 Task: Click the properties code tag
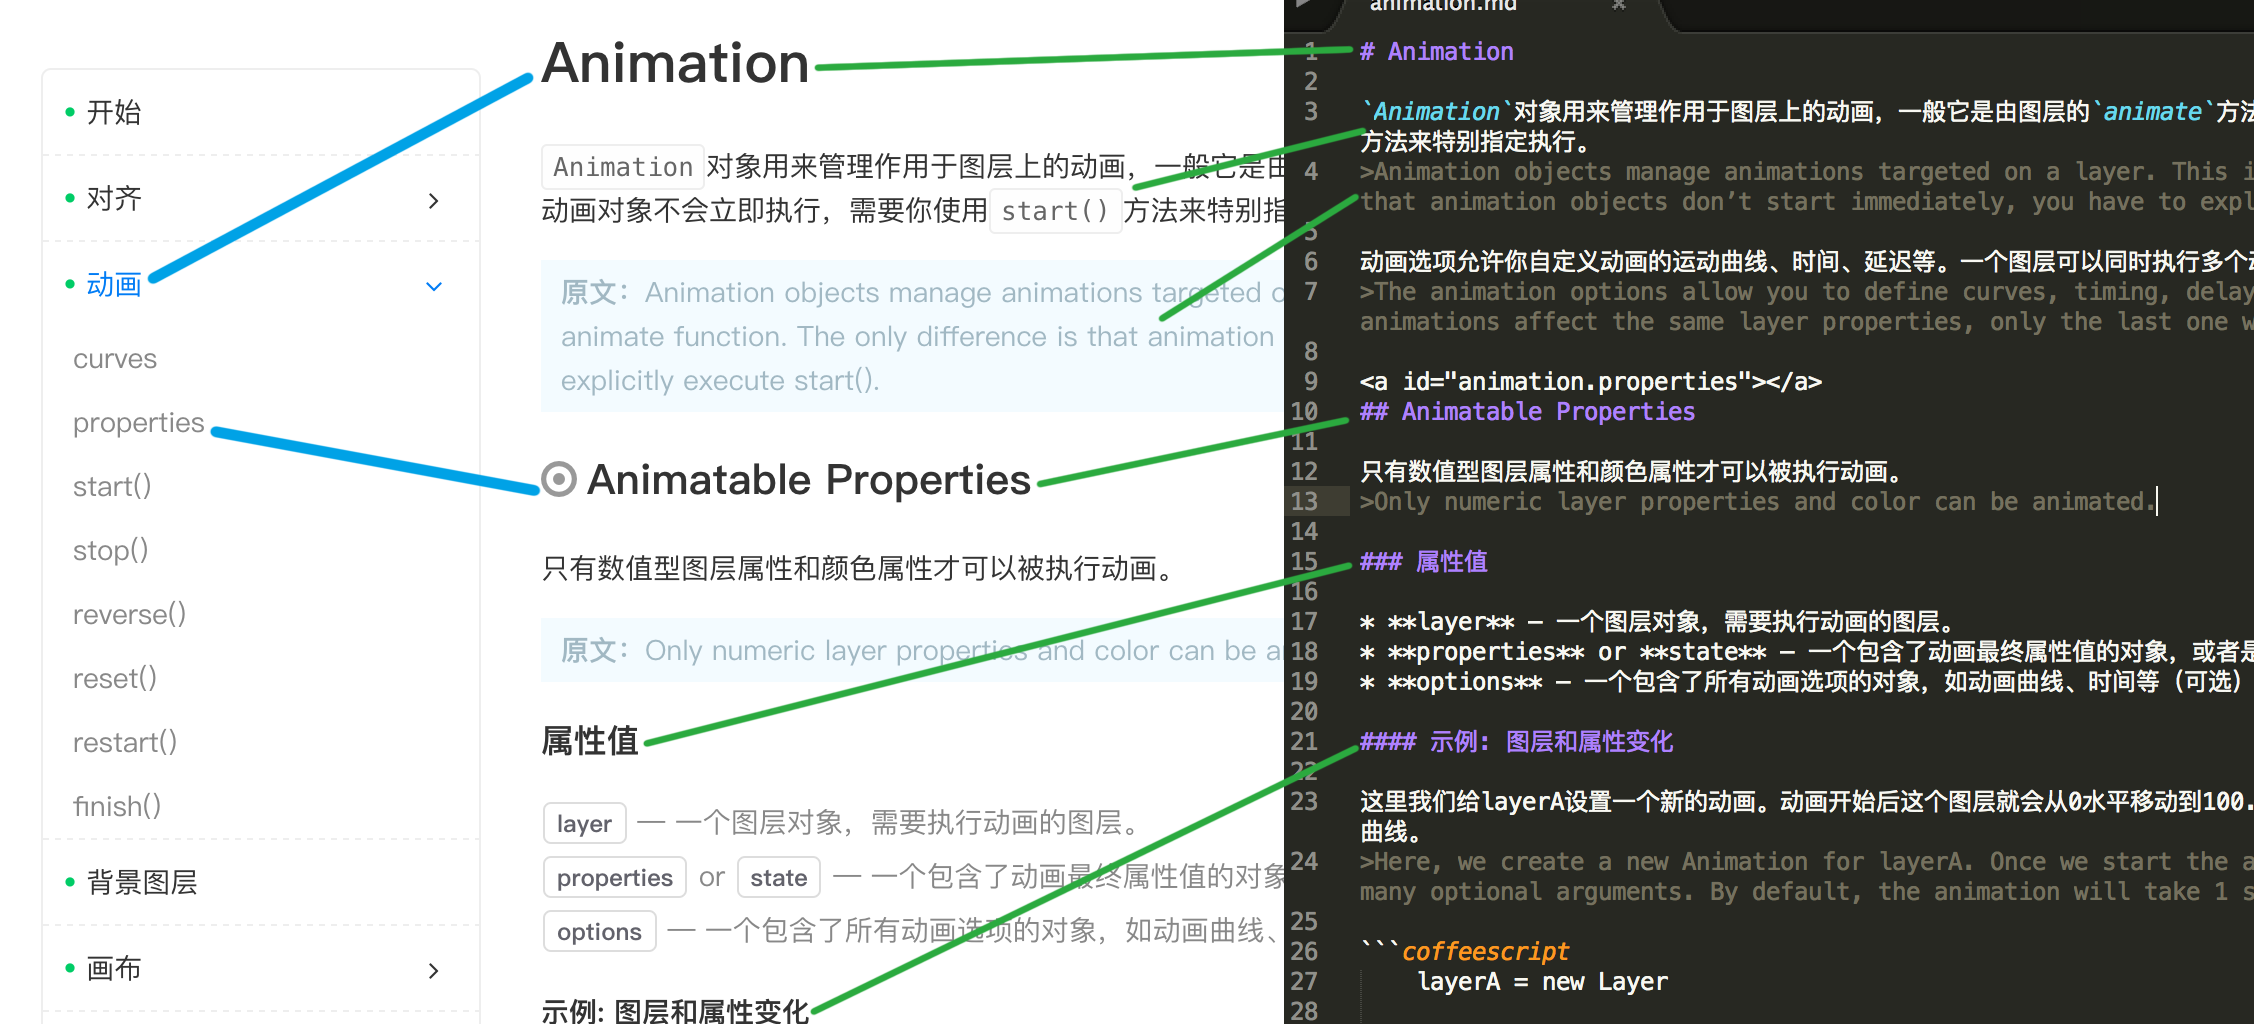click(614, 877)
